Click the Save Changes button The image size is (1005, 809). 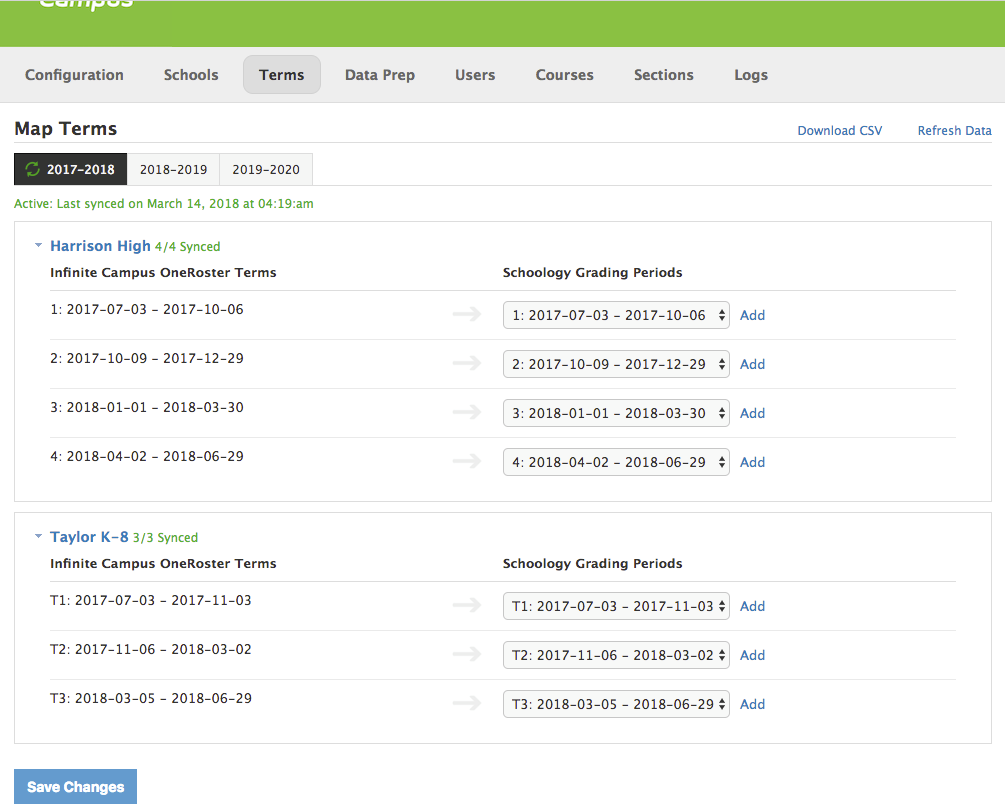point(75,787)
